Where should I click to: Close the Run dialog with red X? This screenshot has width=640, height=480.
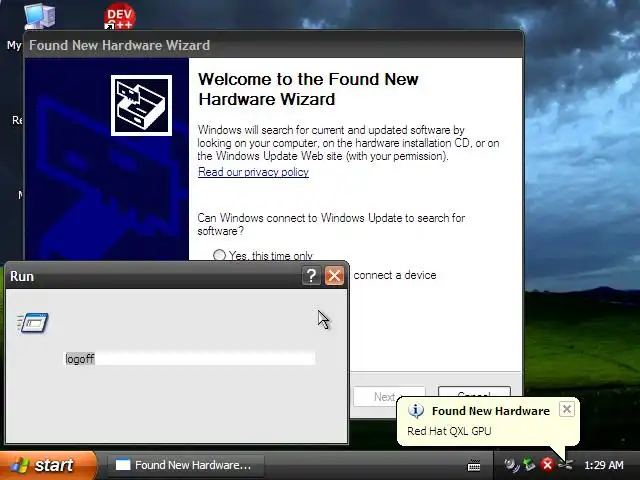[334, 276]
